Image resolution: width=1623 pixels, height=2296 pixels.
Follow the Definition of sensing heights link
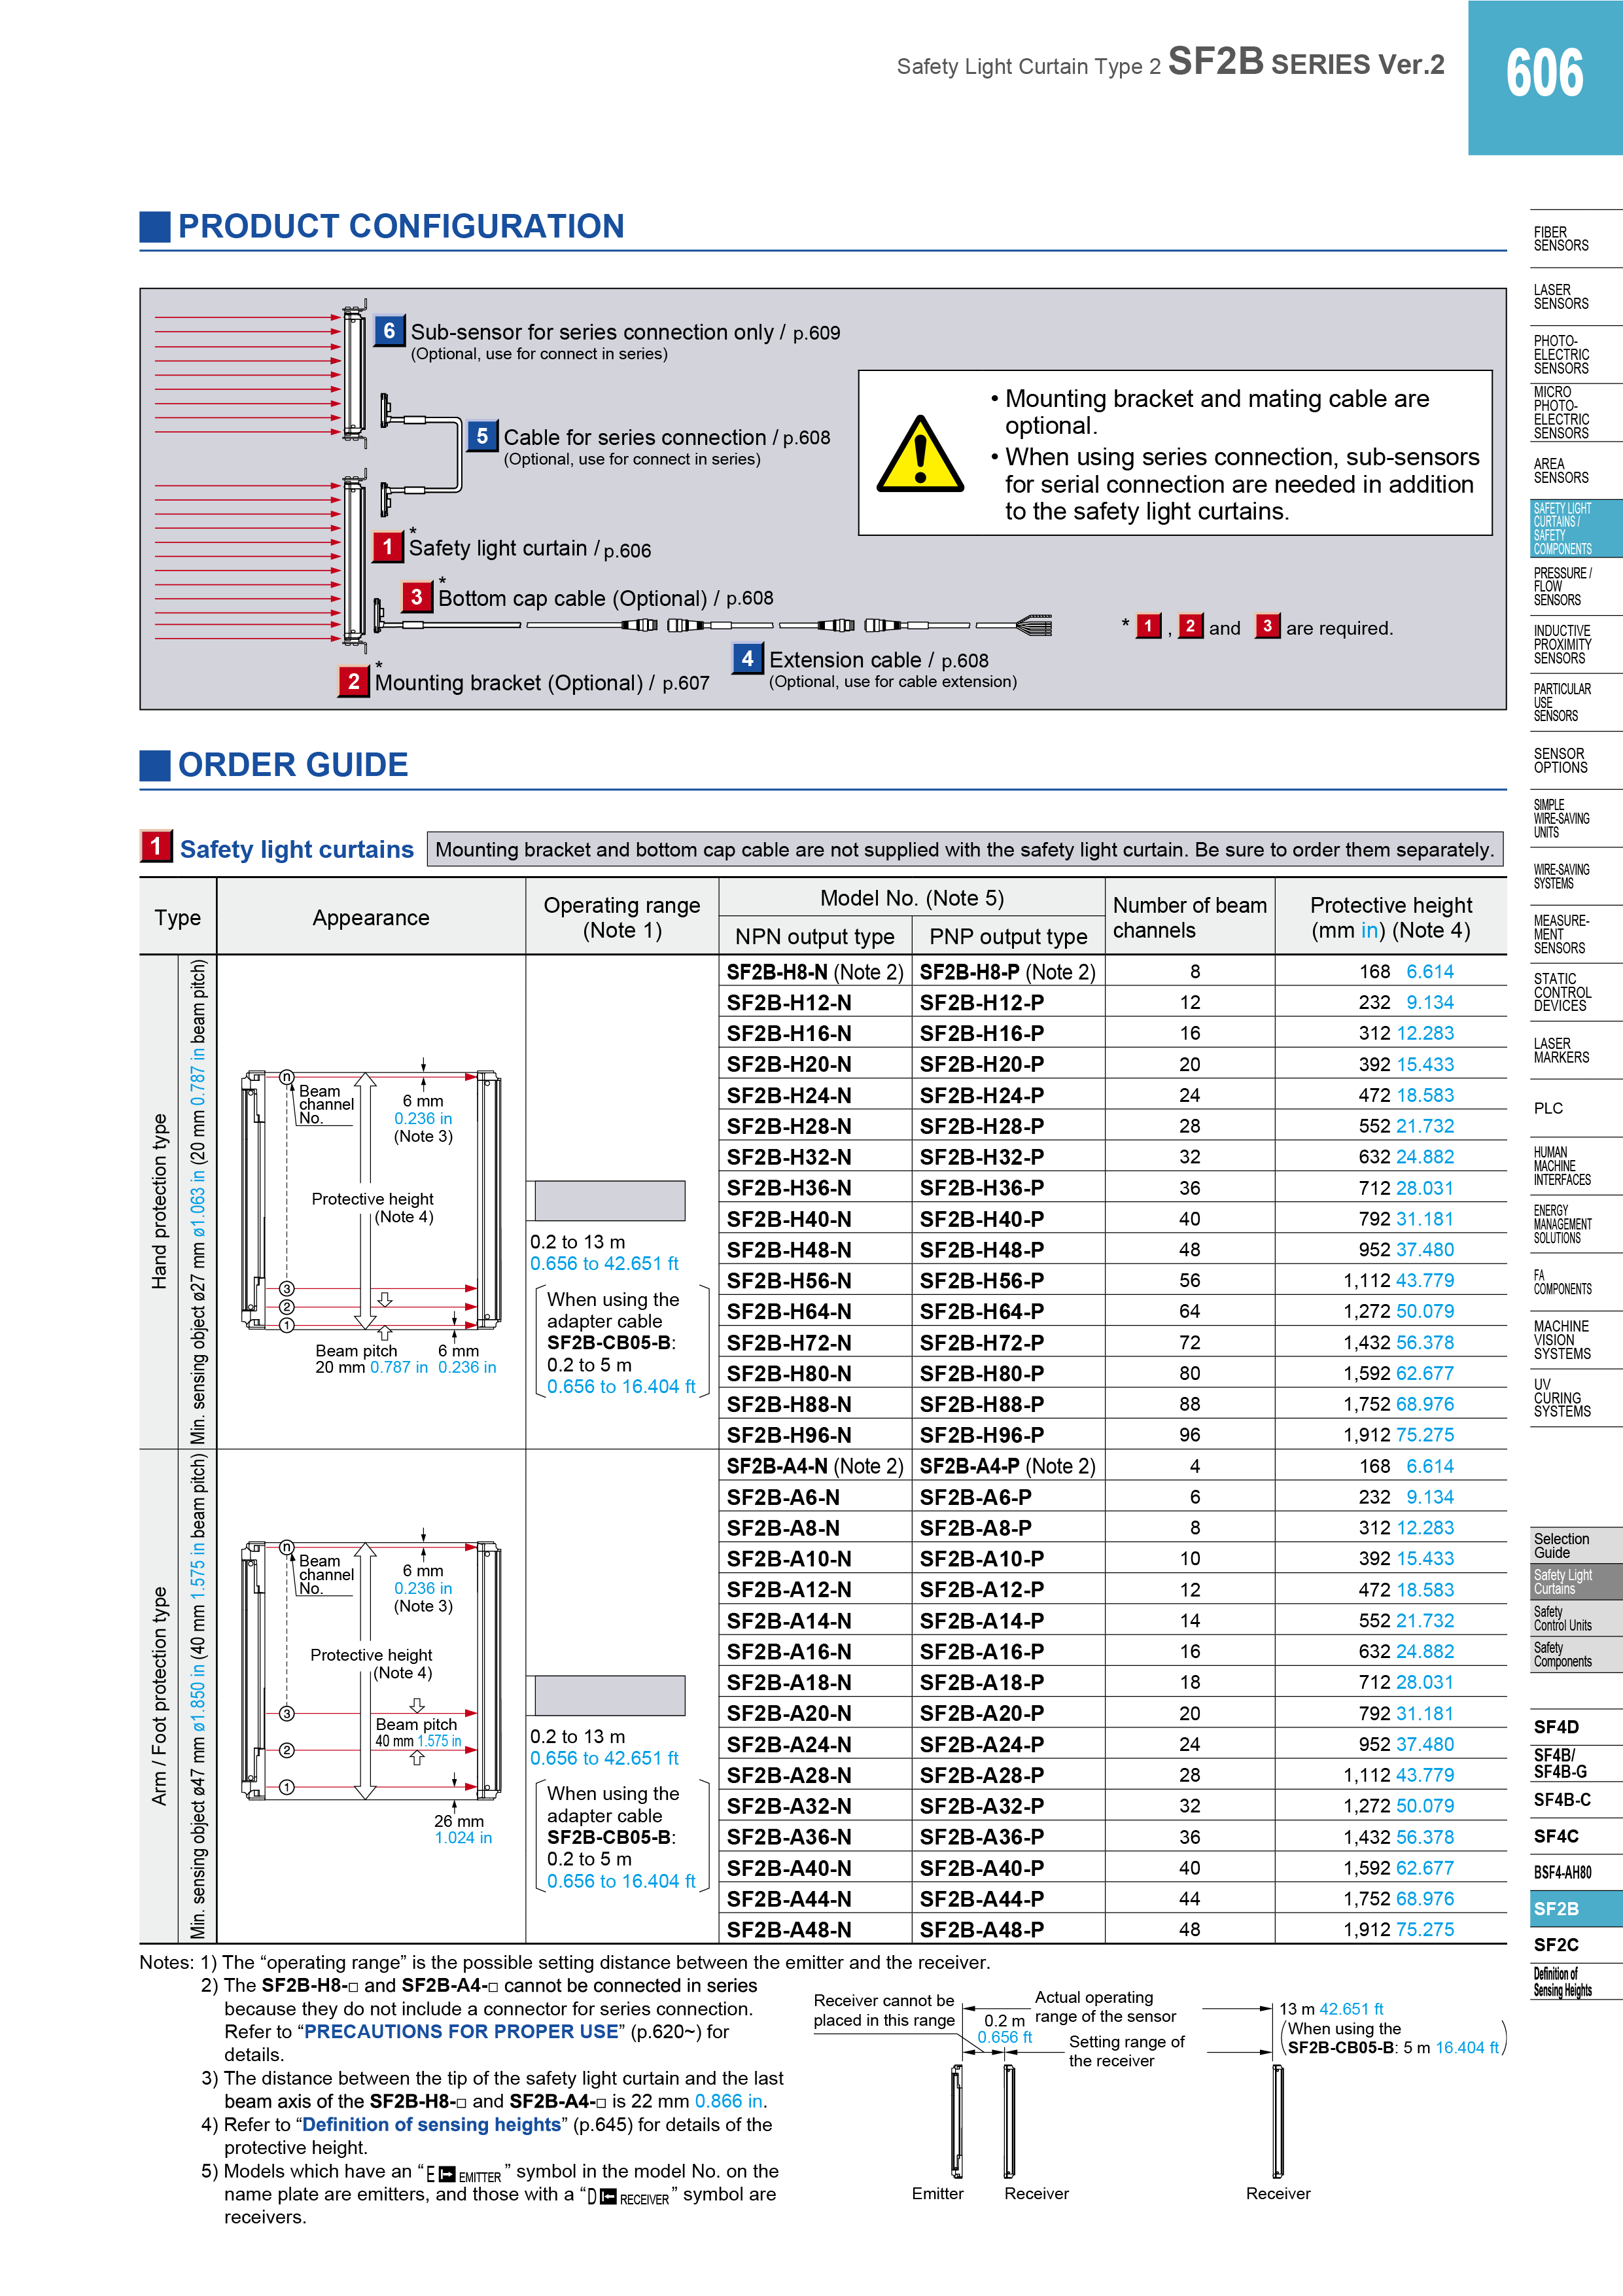coord(431,2124)
